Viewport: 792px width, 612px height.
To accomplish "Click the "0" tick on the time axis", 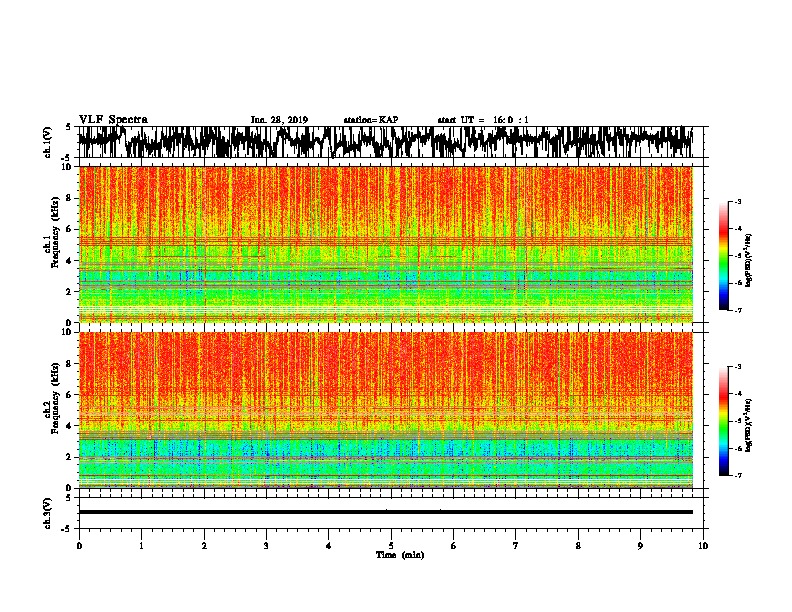I will 79,546.
